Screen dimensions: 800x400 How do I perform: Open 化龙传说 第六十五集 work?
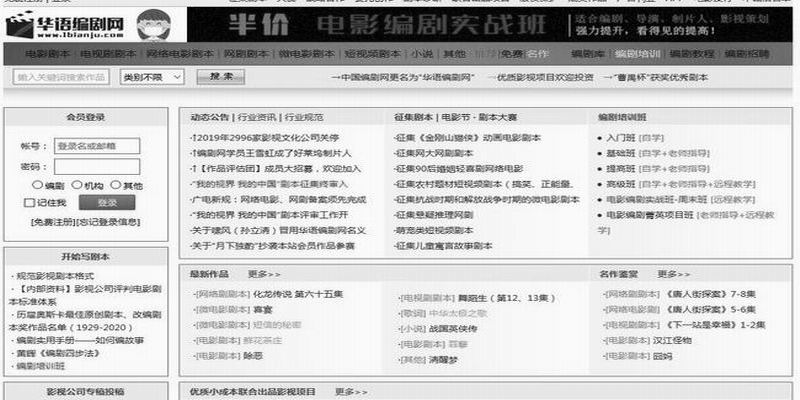click(x=298, y=294)
